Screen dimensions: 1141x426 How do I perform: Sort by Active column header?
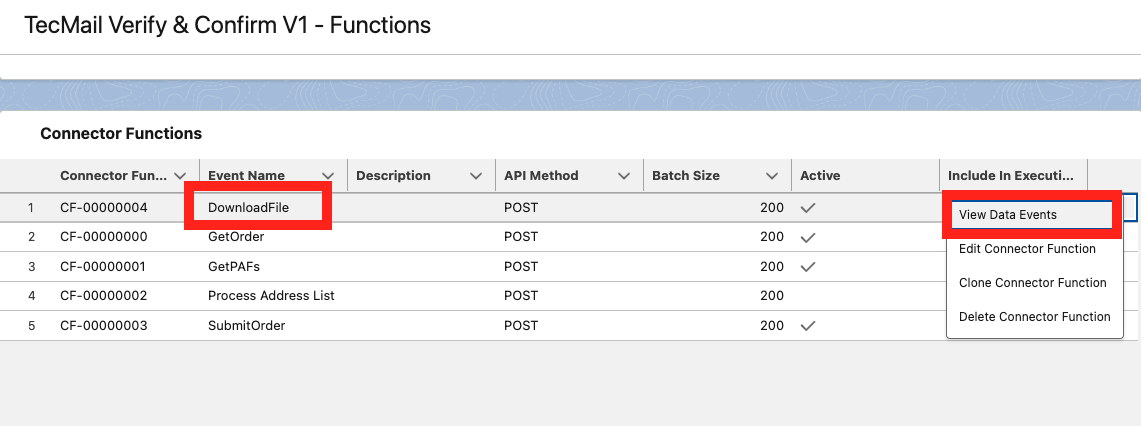[x=820, y=175]
